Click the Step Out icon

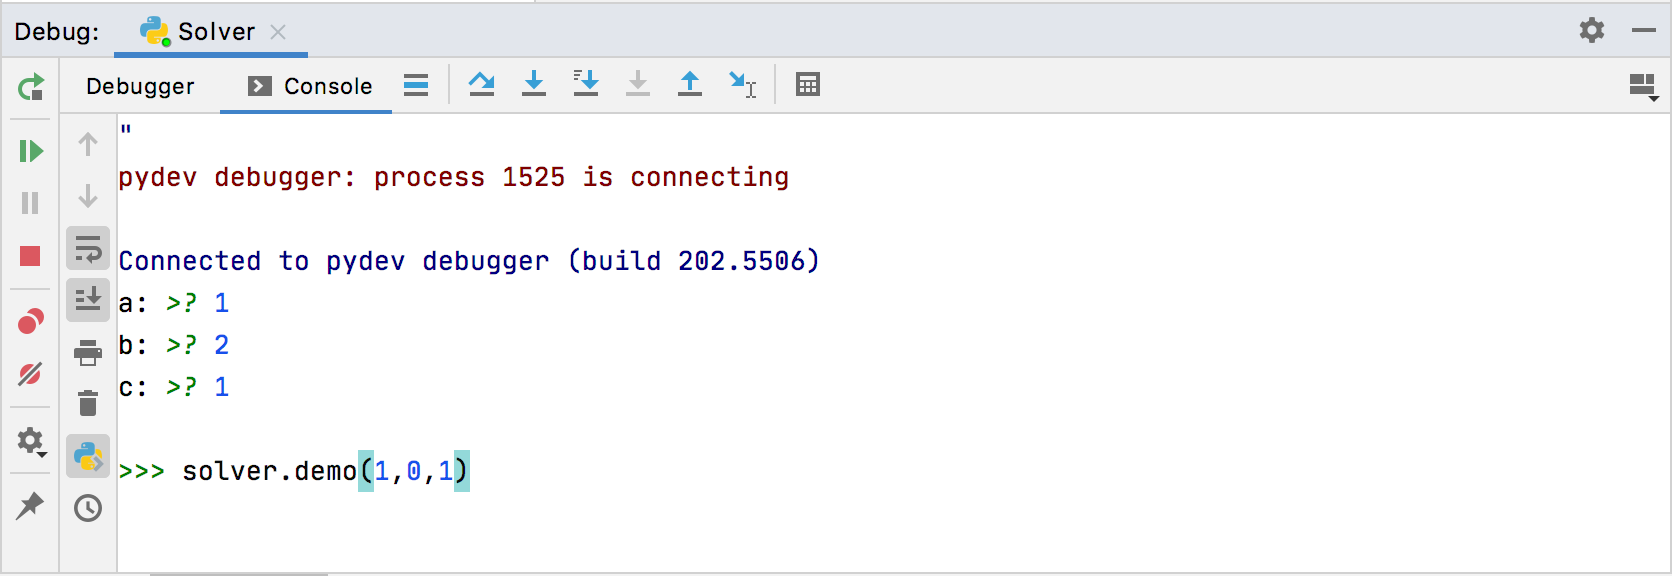690,85
